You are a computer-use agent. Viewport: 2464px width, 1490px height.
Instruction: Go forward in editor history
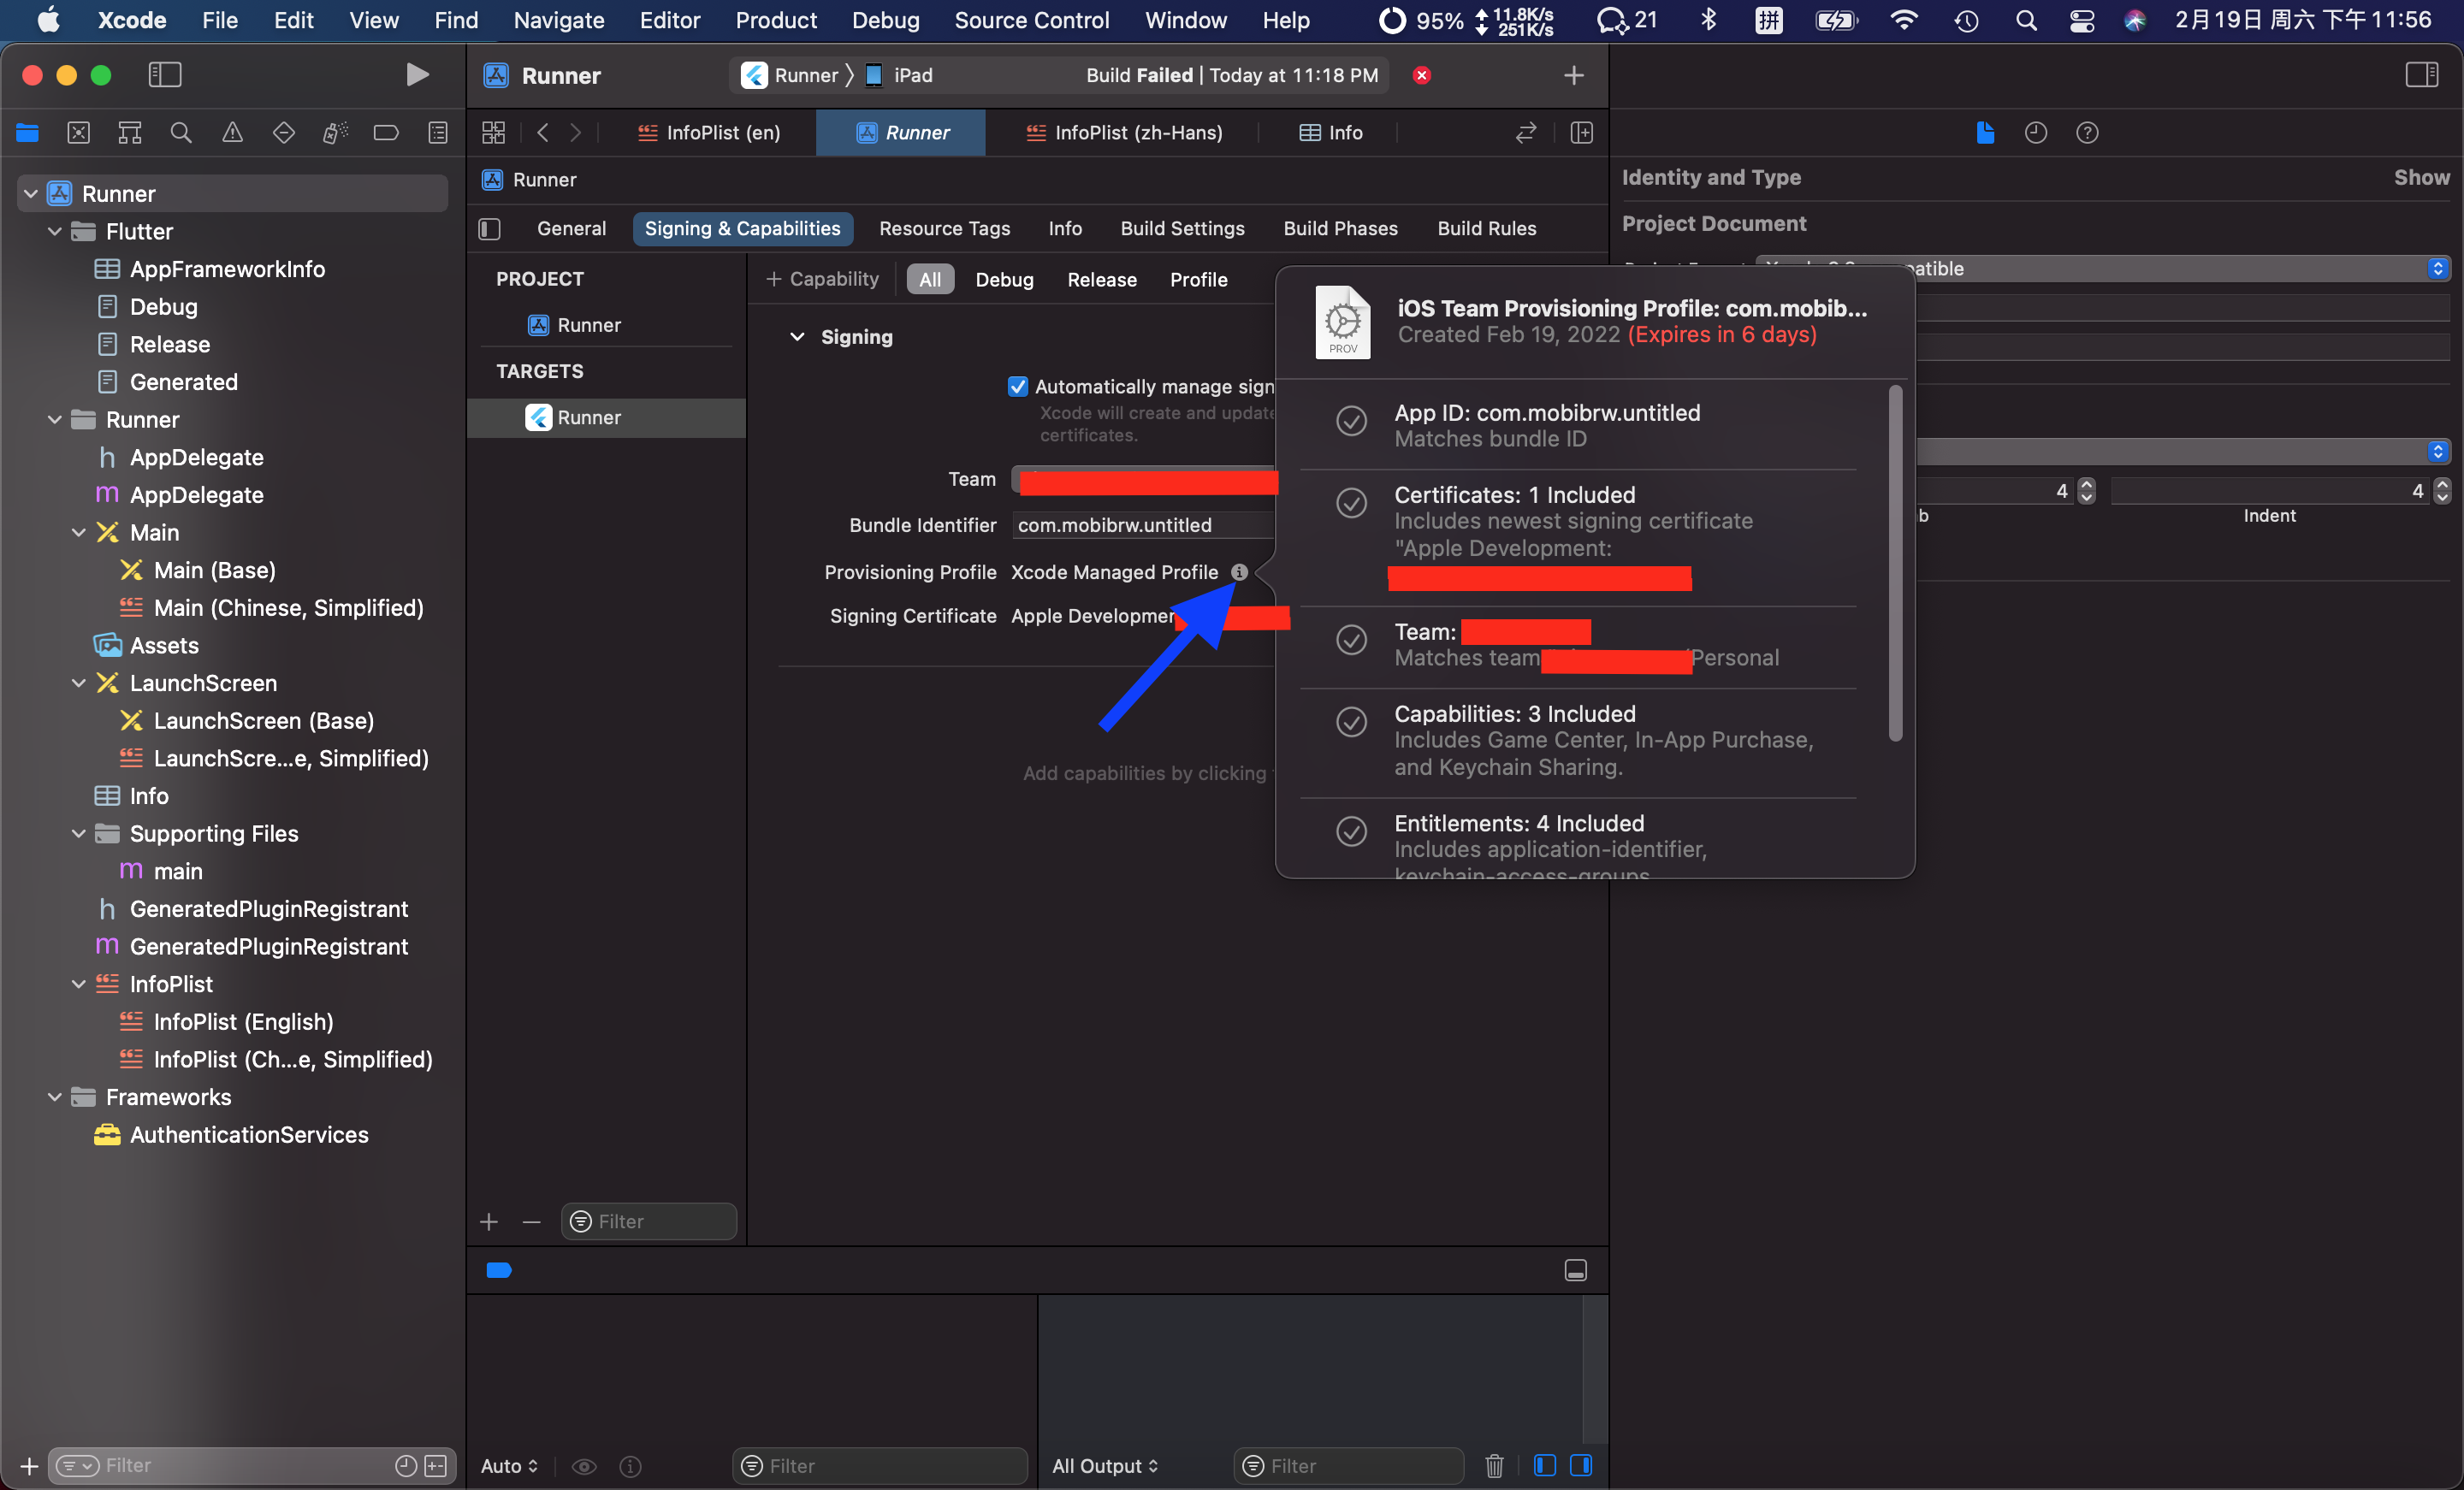(x=576, y=132)
